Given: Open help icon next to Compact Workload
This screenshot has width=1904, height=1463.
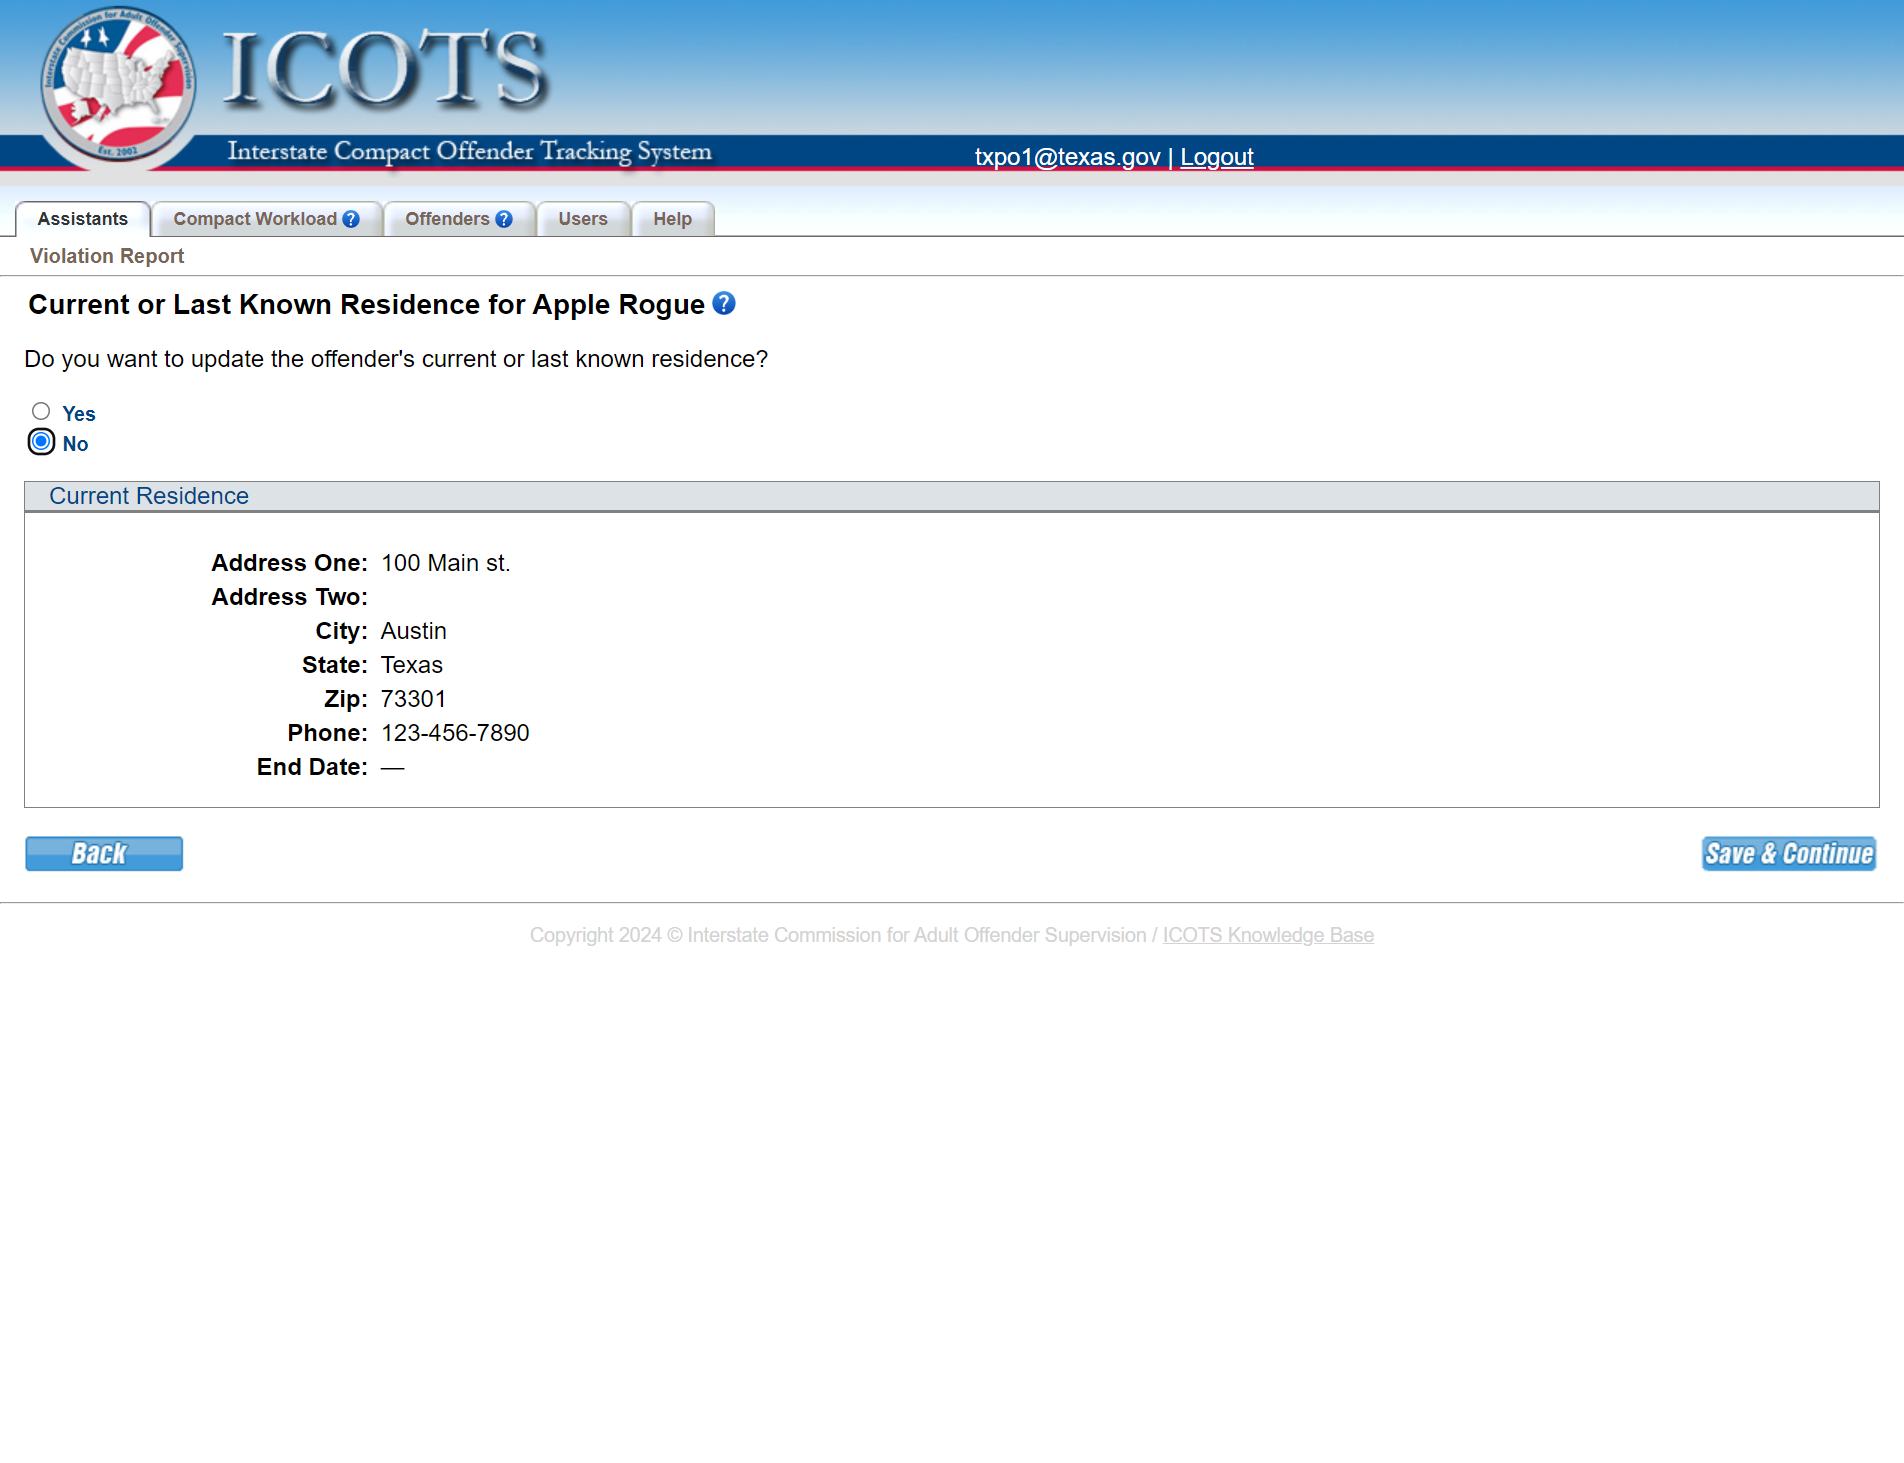Looking at the screenshot, I should coord(351,219).
